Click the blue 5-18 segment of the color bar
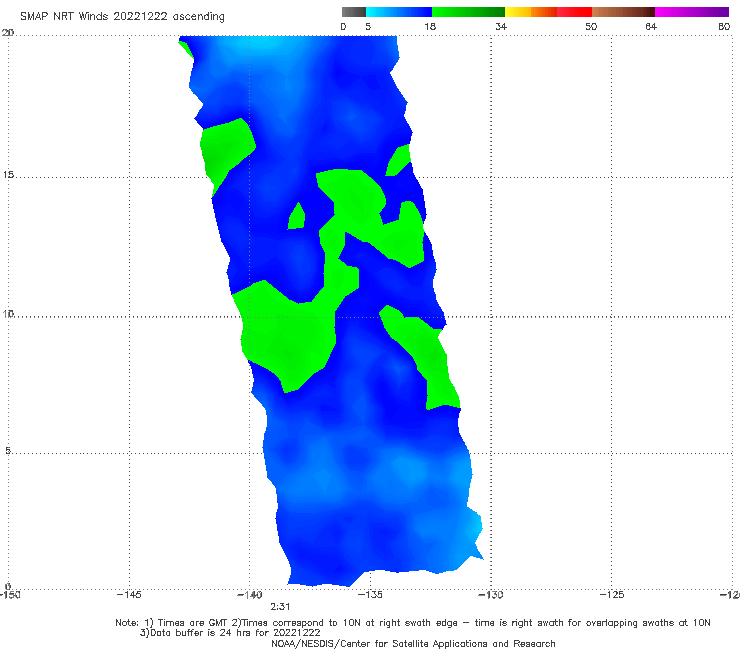 399,12
